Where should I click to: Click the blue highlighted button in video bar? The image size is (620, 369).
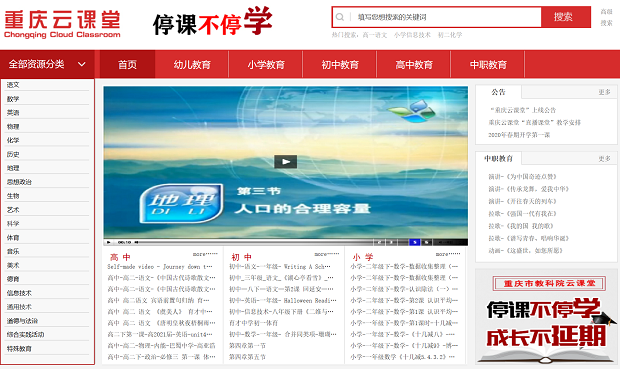tap(414, 242)
